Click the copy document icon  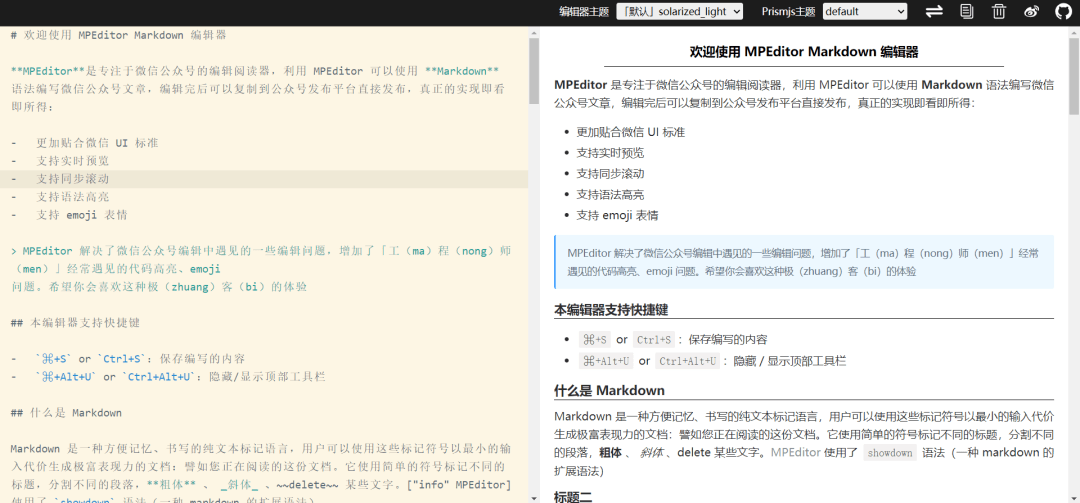point(968,11)
